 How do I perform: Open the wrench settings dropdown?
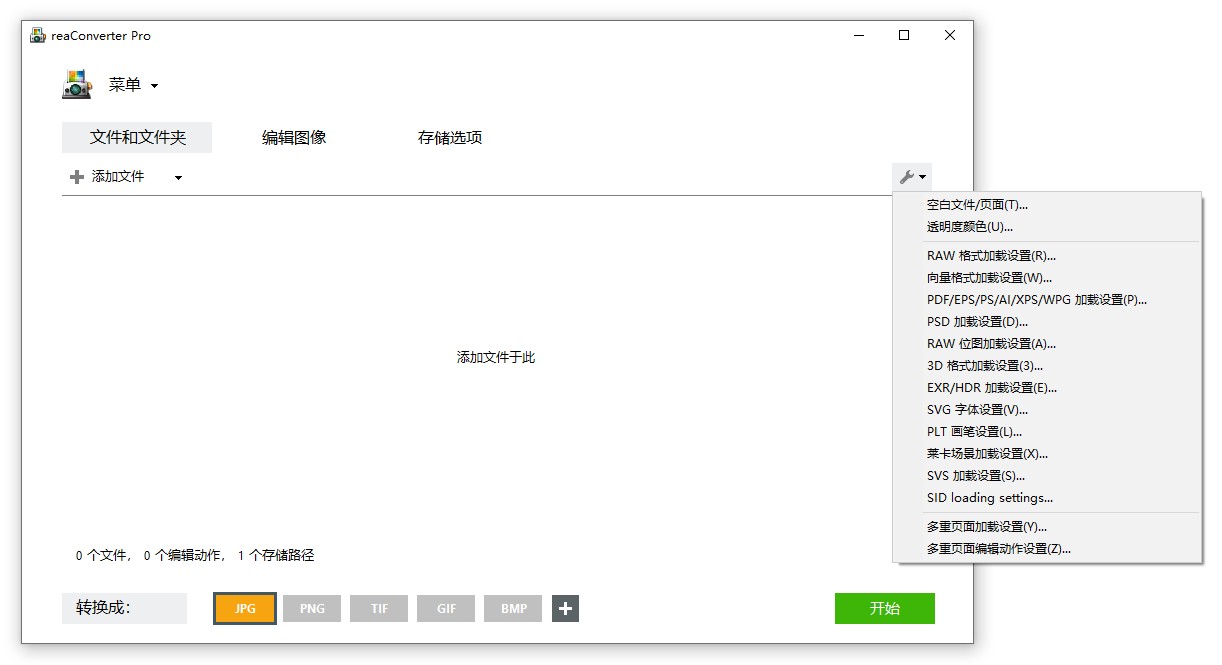912,177
